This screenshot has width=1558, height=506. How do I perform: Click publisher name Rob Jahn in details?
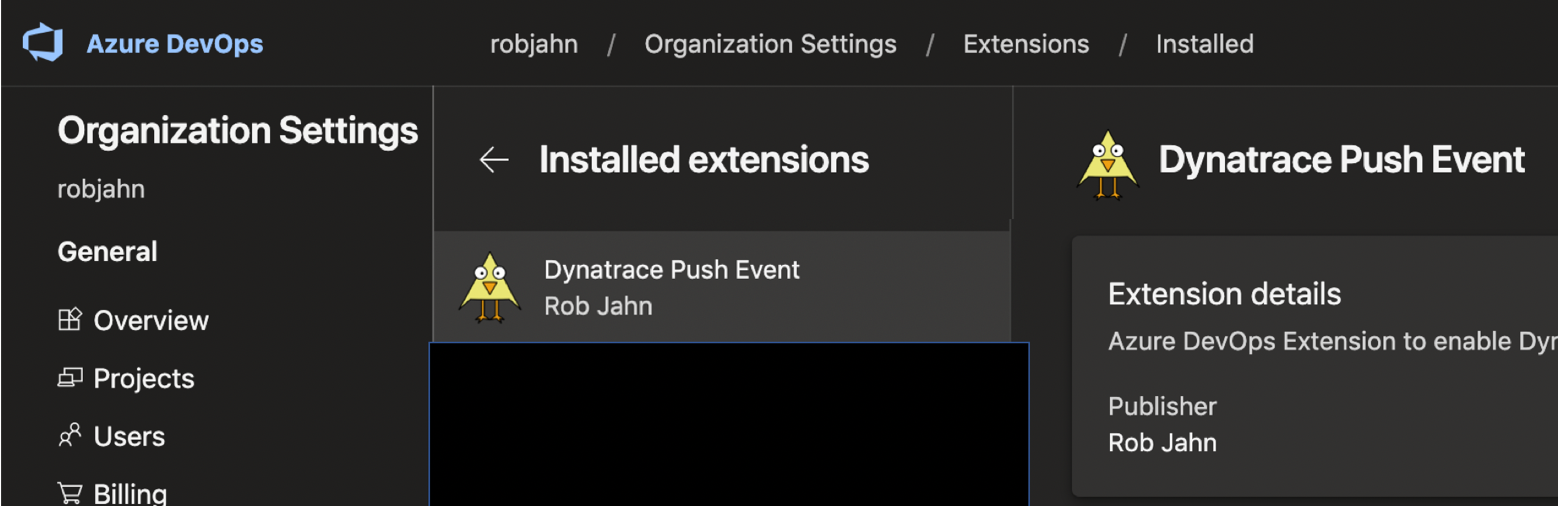(x=1162, y=442)
